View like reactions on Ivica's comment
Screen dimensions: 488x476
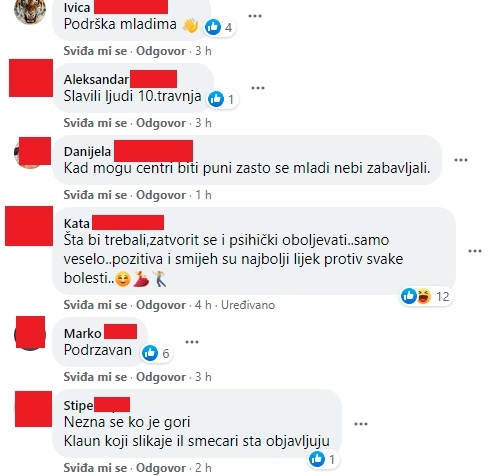220,27
